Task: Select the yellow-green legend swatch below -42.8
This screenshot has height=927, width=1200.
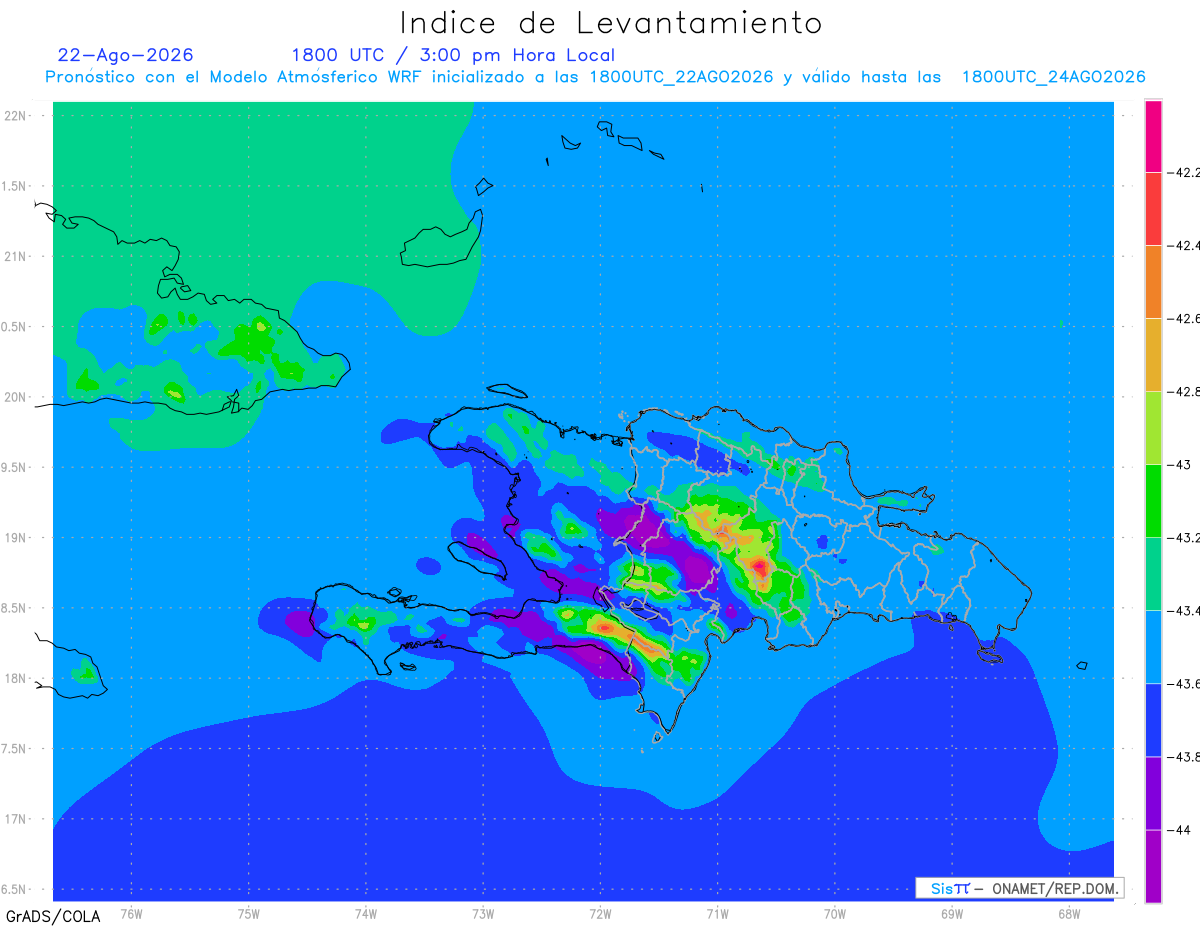Action: coord(1153,428)
